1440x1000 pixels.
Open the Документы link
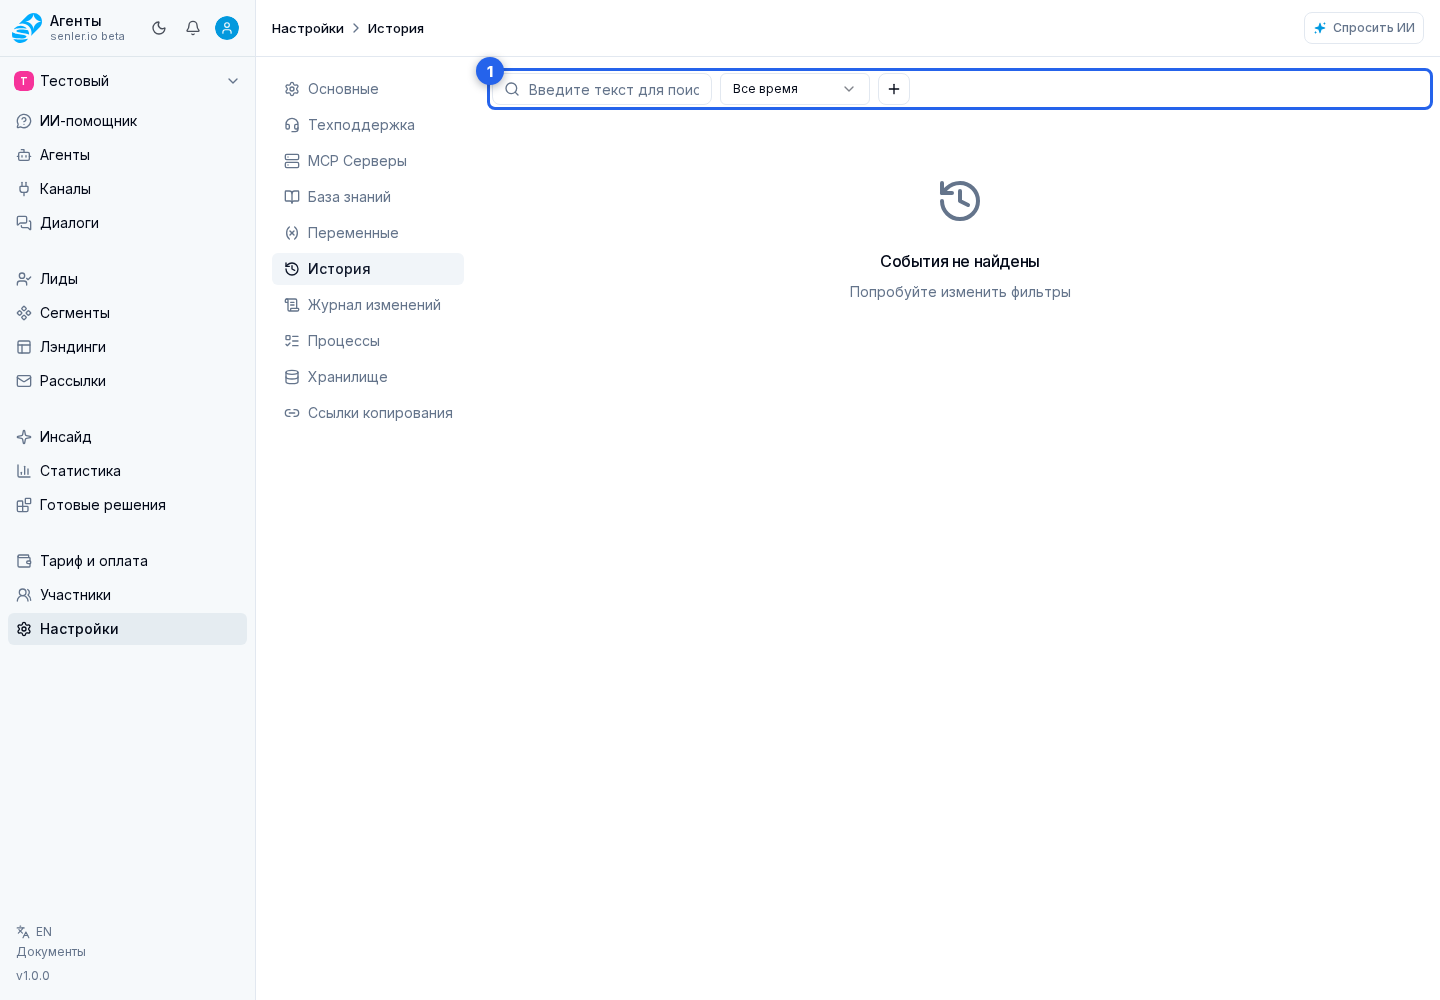pos(51,952)
